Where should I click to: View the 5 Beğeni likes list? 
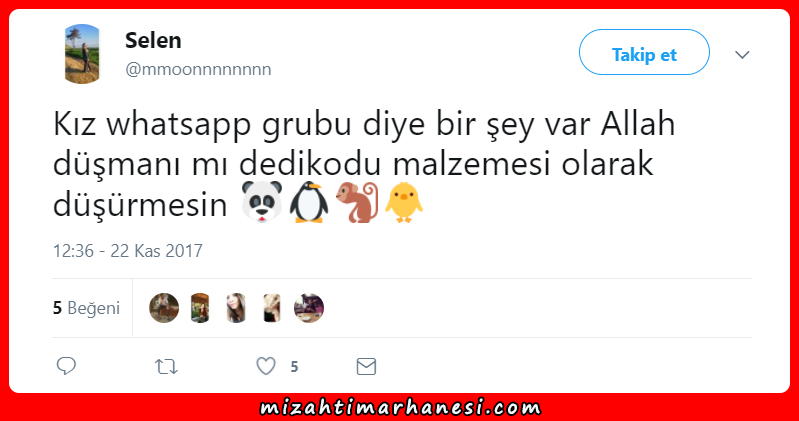(86, 308)
